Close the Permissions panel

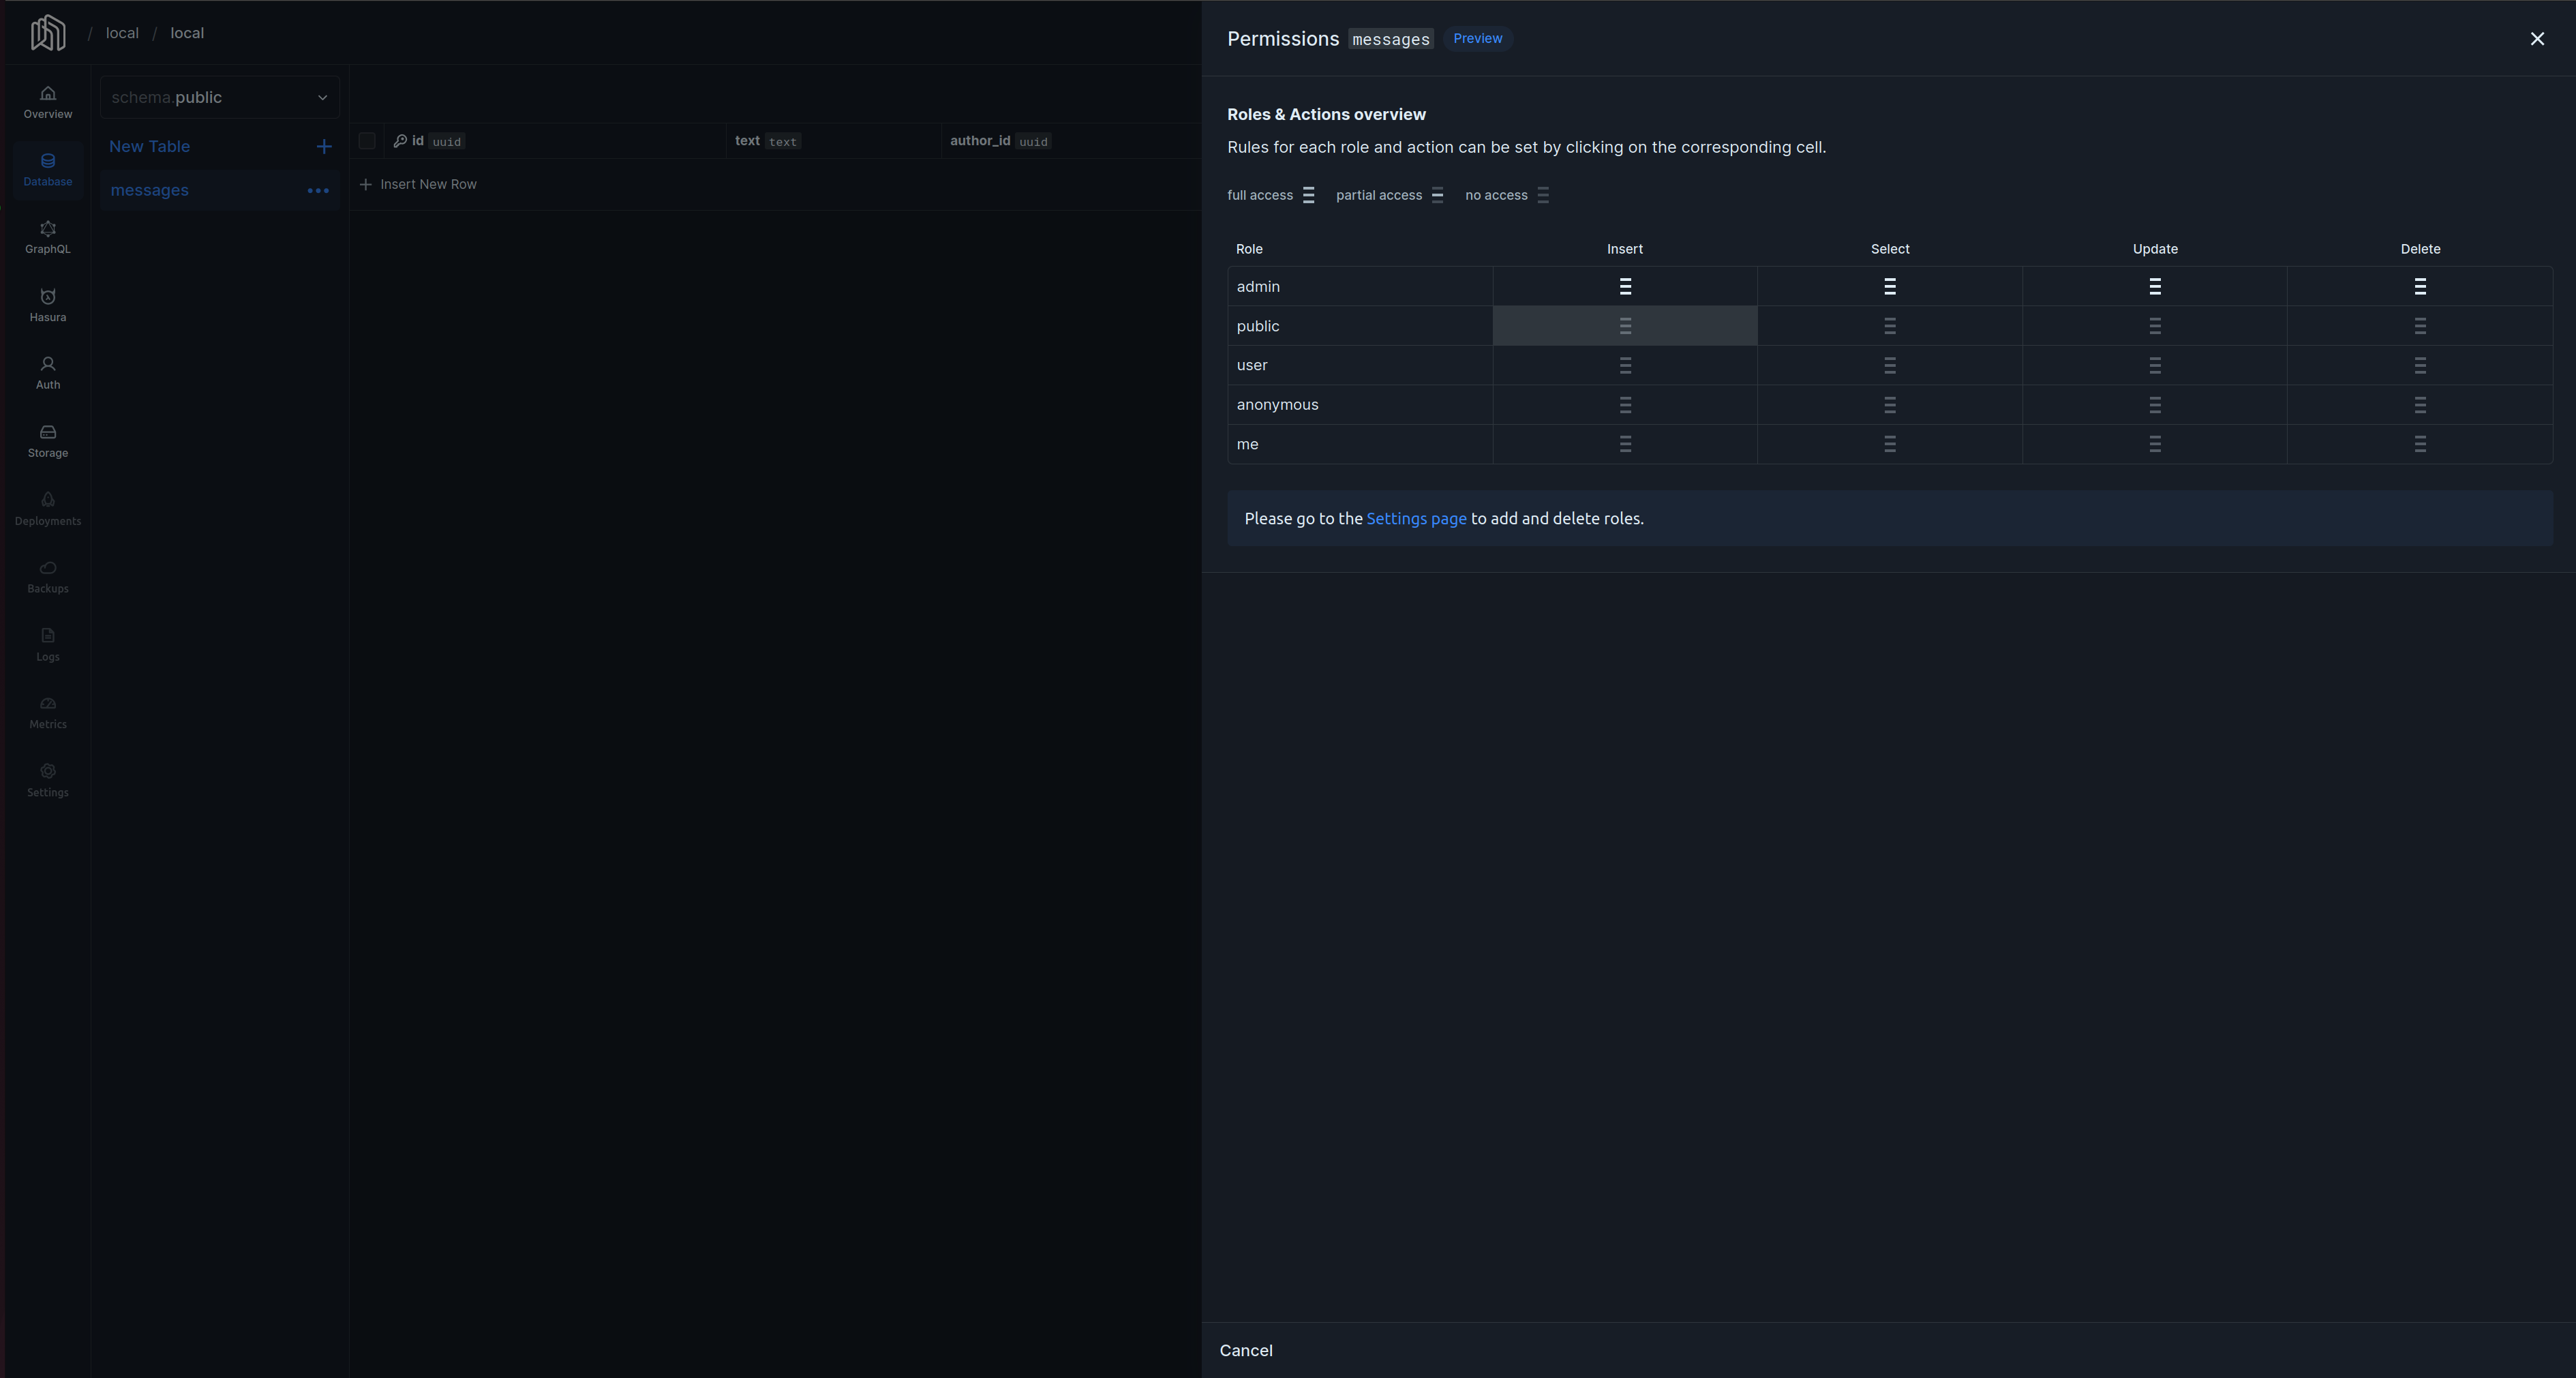point(2537,39)
